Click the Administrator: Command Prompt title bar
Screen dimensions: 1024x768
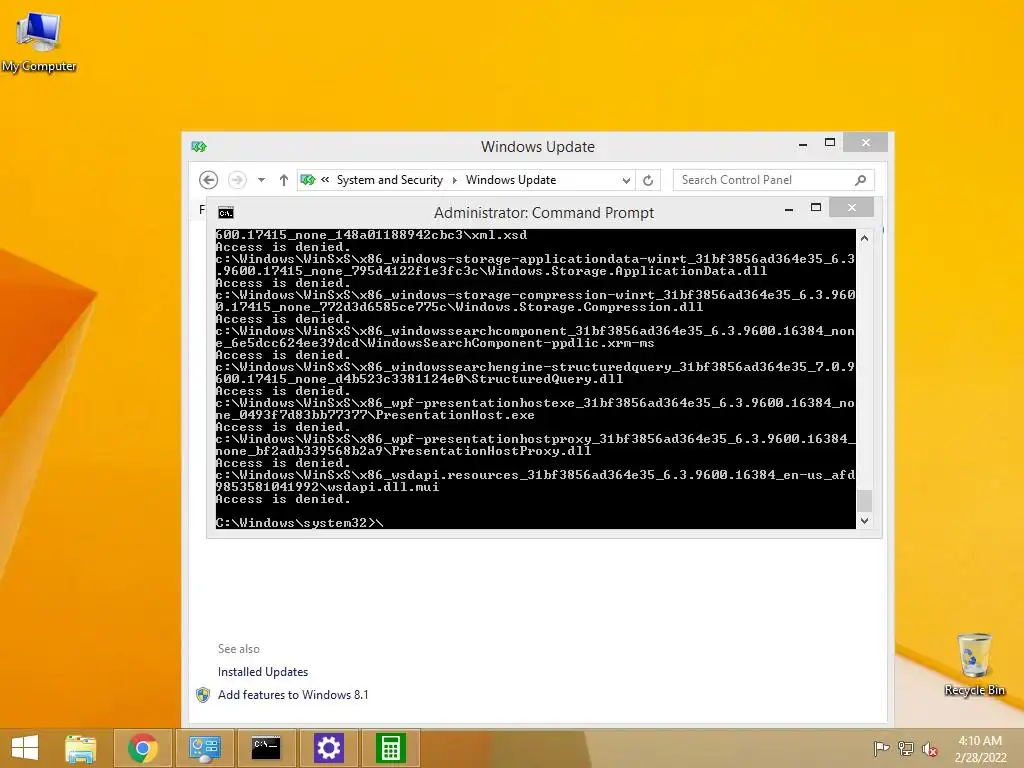[x=543, y=213]
